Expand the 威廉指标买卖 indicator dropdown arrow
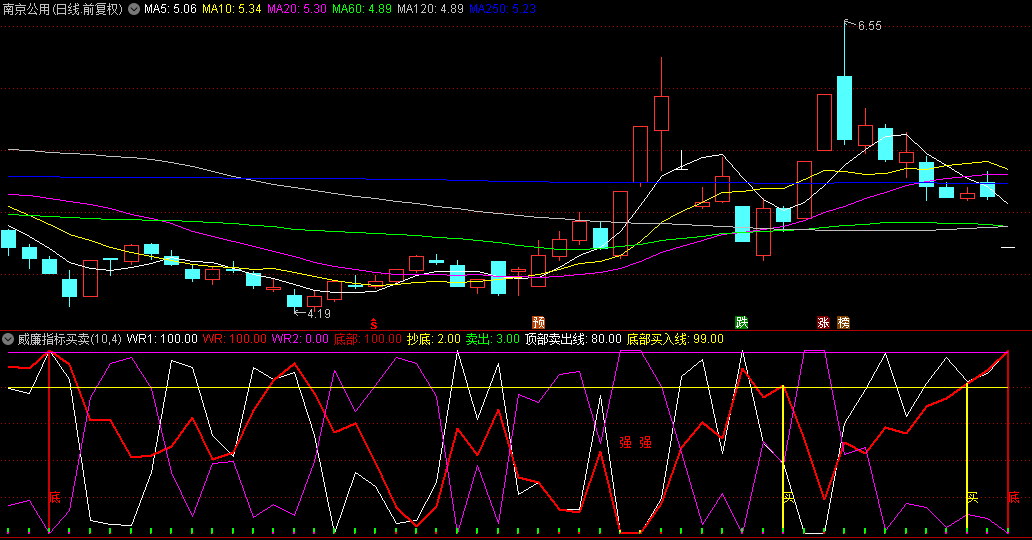The image size is (1032, 540). click(x=8, y=339)
